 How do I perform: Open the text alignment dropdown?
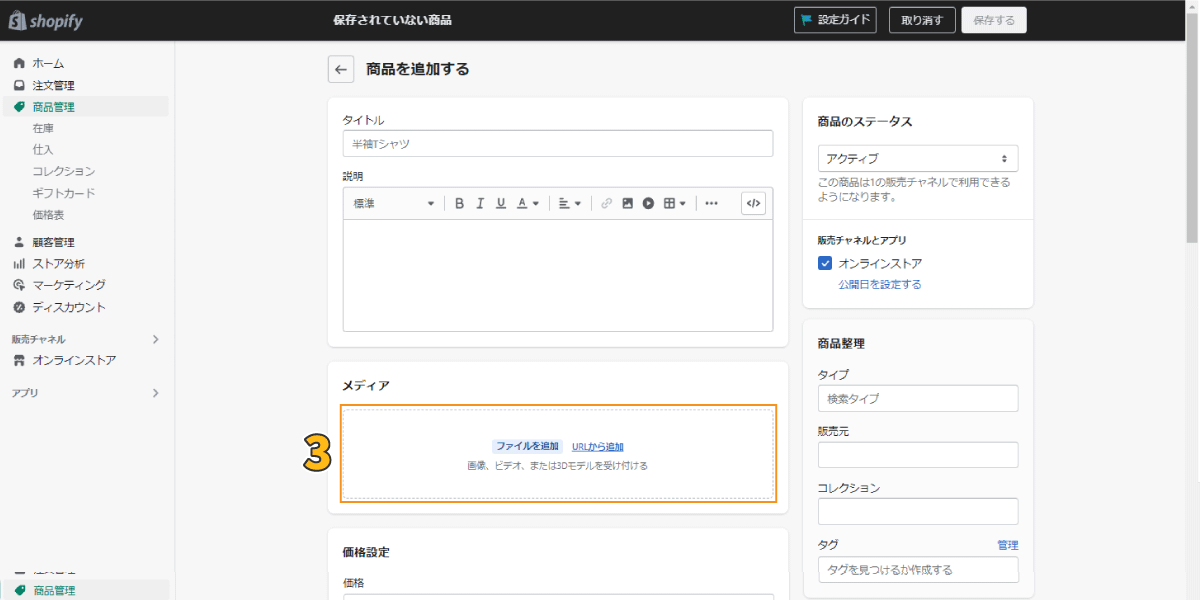[x=569, y=203]
